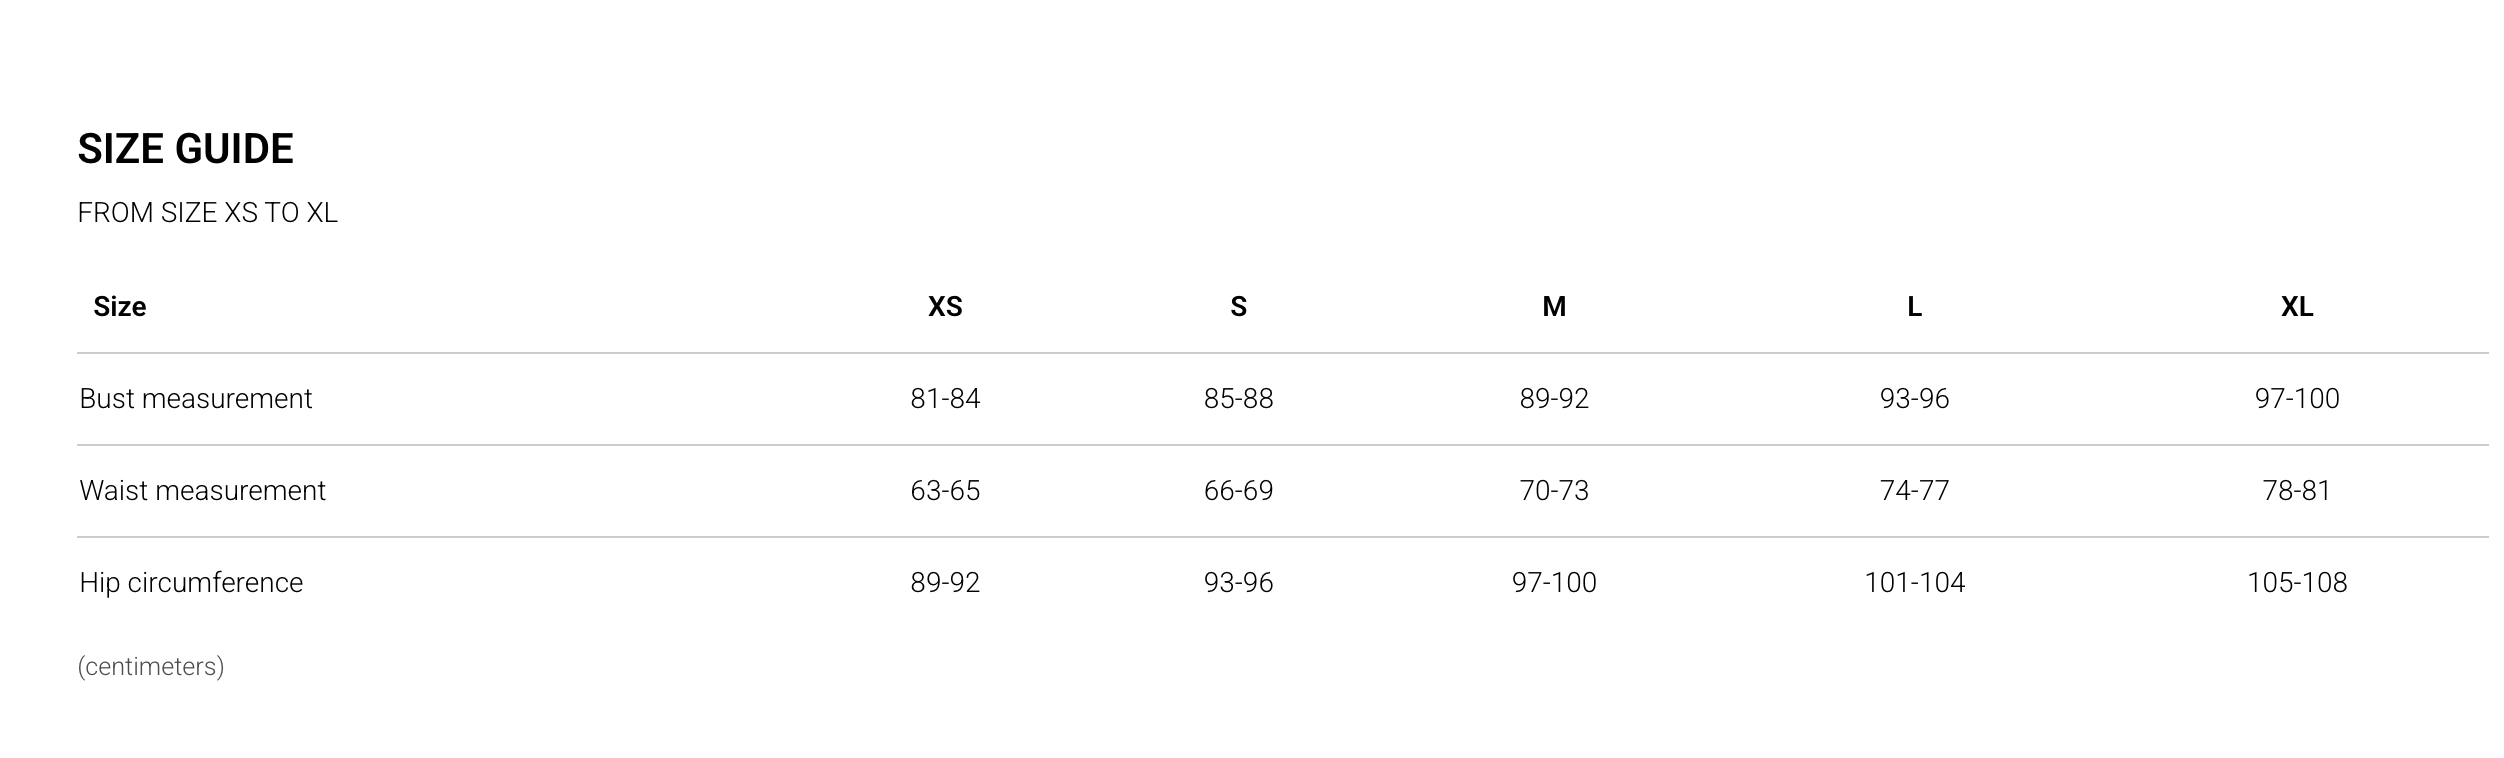Click the L waist value 74-77
Screen dimensions: 2504x758
coord(1914,490)
